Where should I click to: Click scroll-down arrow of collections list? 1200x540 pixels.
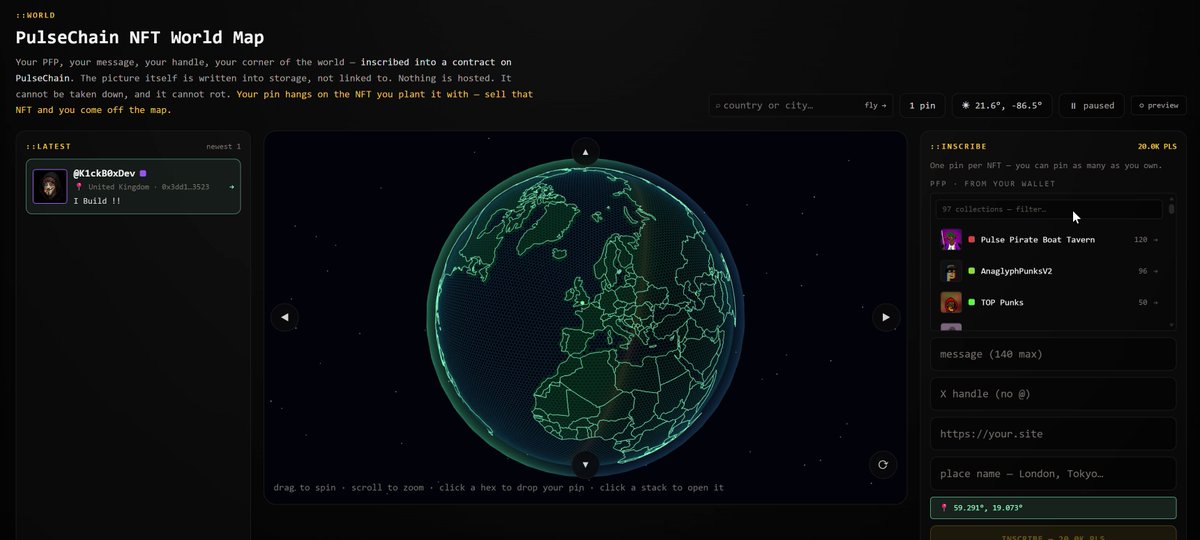pyautogui.click(x=1171, y=324)
